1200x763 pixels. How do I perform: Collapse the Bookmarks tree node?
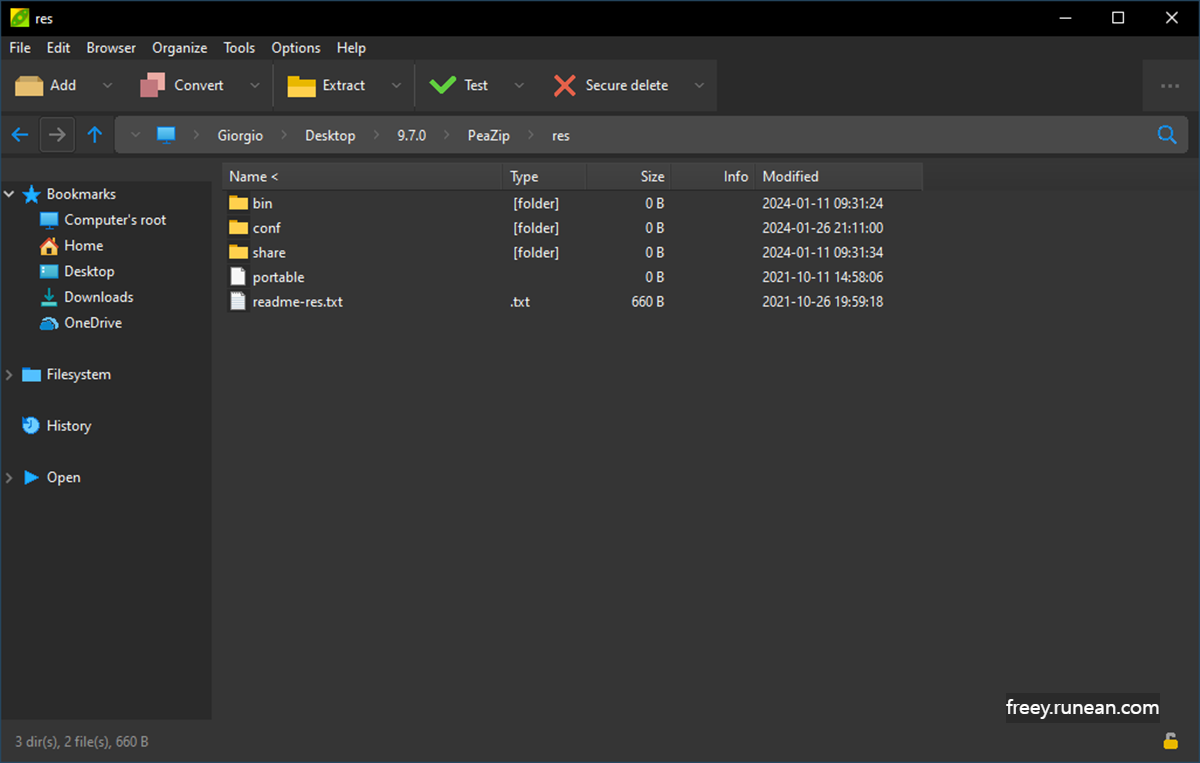coord(9,194)
